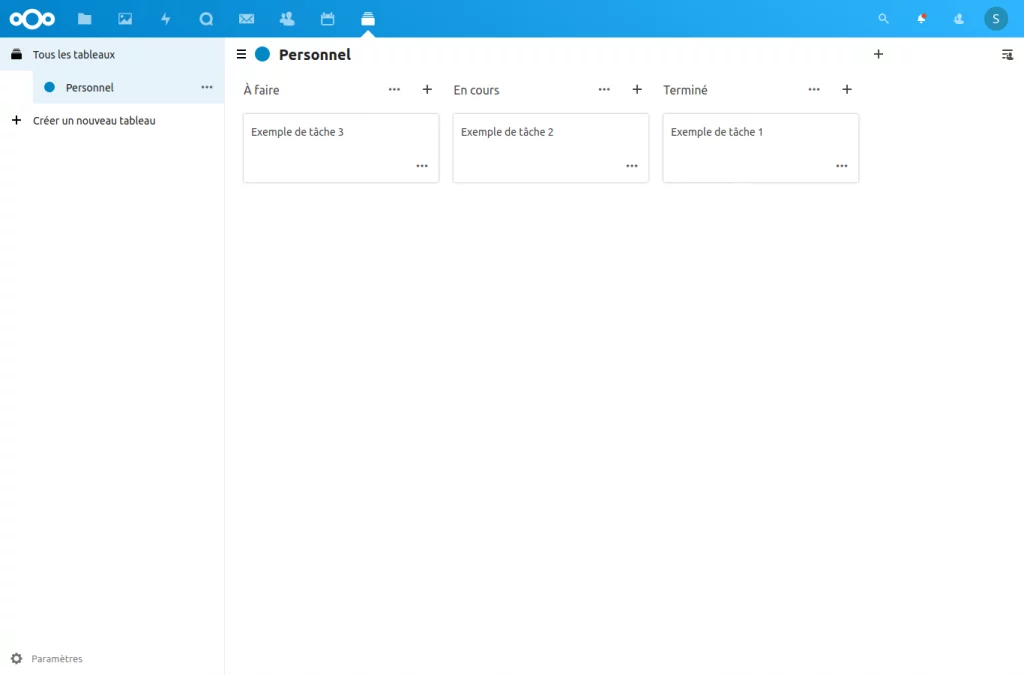Open Terminé list options menu
1024x675 pixels.
pos(814,89)
